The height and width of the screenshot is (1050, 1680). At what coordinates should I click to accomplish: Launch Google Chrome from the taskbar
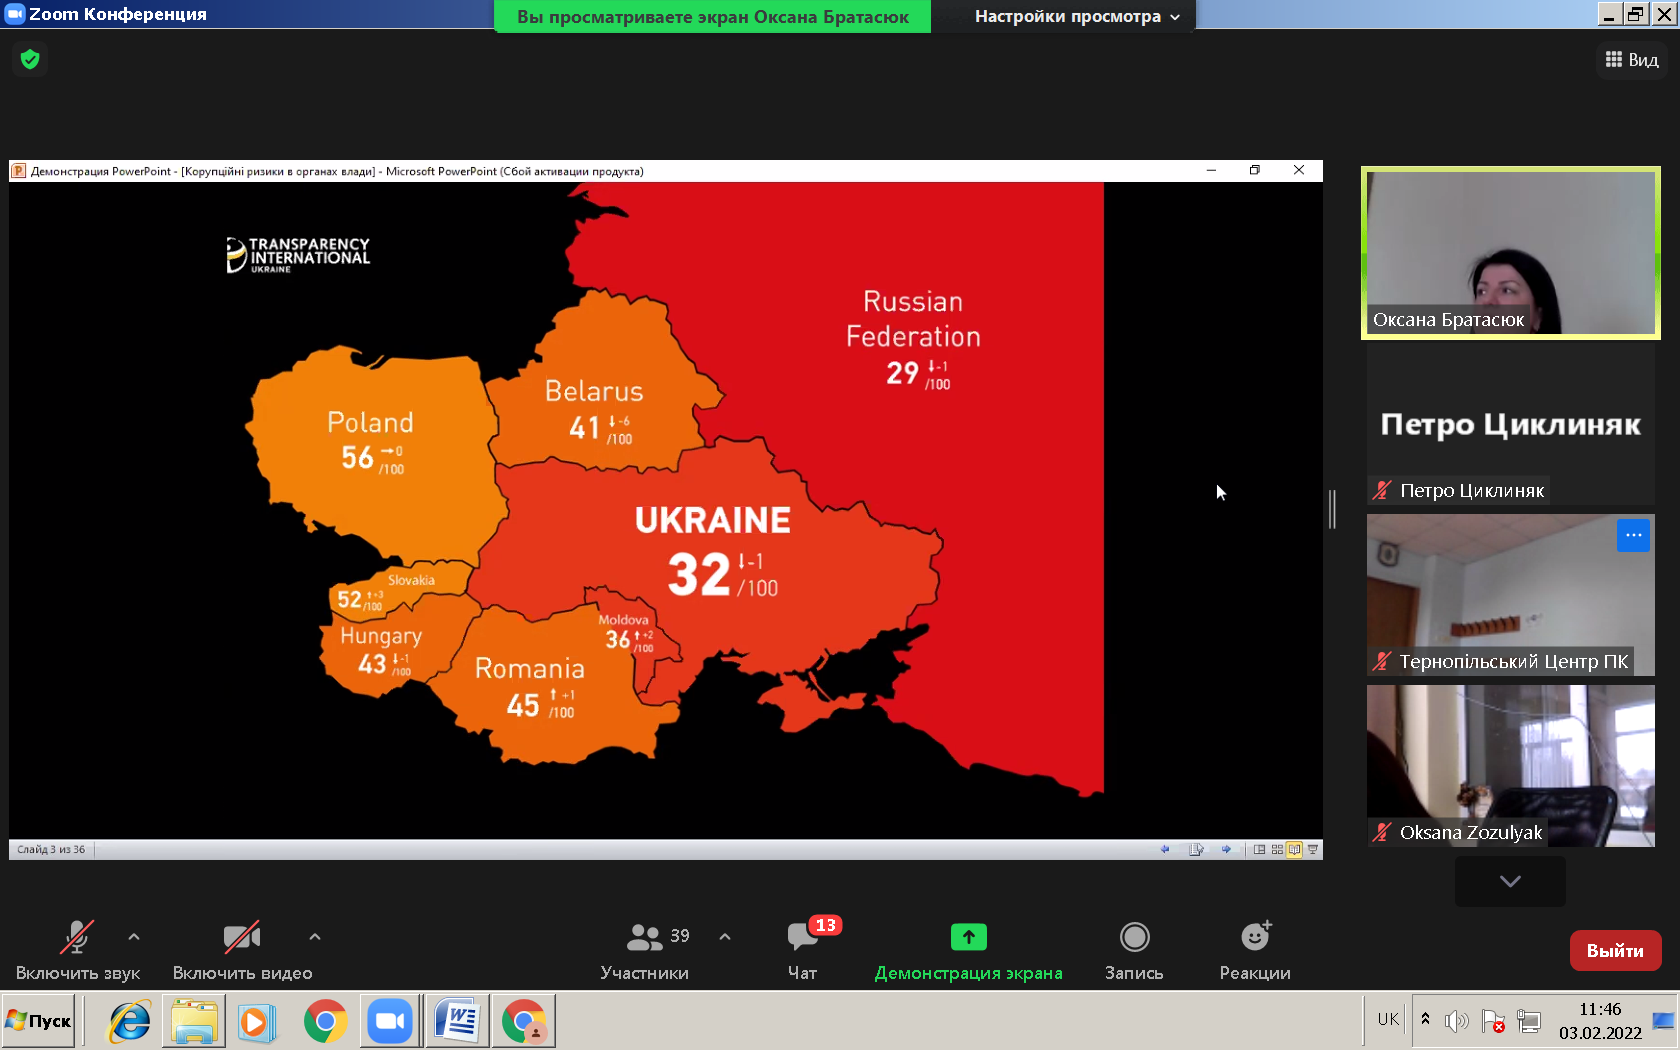[325, 1021]
